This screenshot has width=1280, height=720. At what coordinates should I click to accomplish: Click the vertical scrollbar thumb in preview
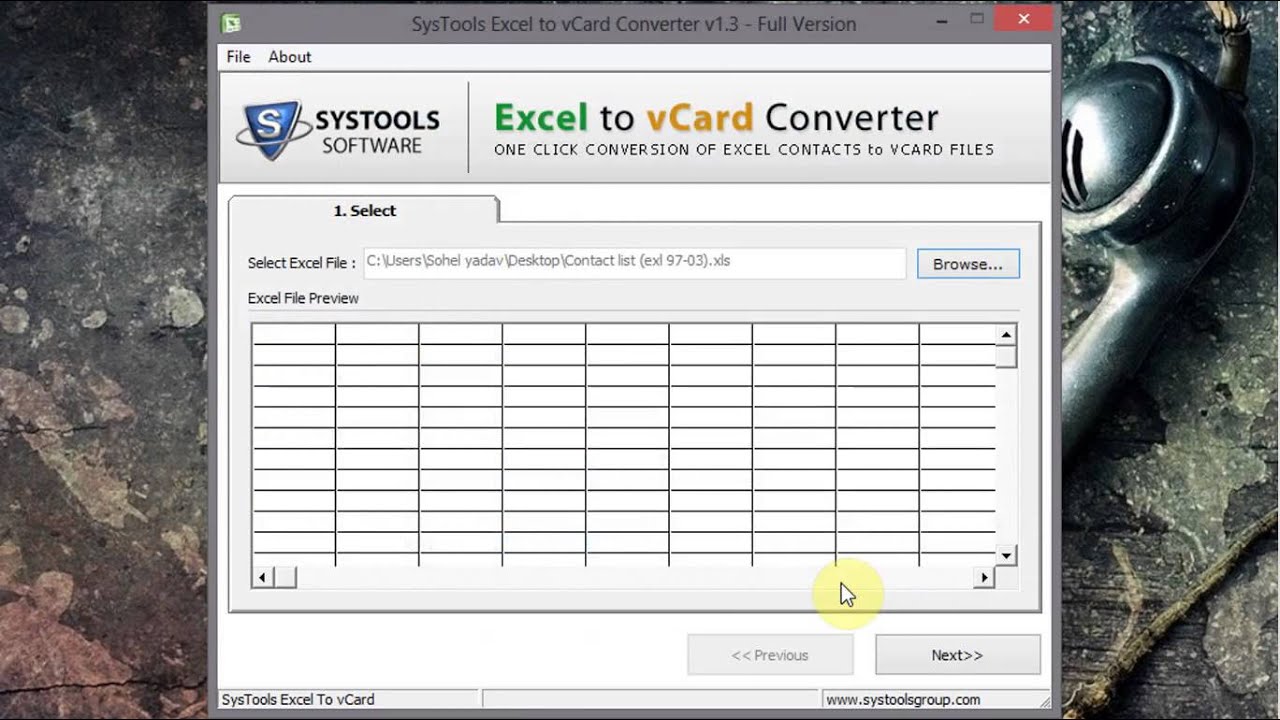[x=1006, y=356]
